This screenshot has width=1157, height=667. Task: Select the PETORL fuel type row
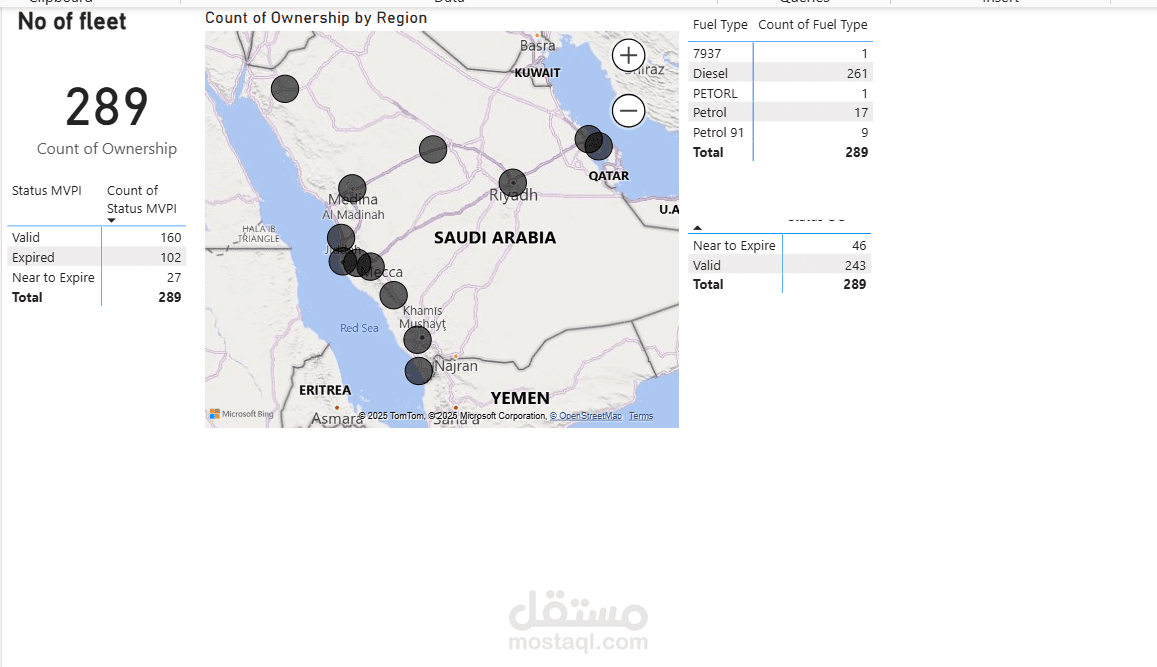[780, 93]
